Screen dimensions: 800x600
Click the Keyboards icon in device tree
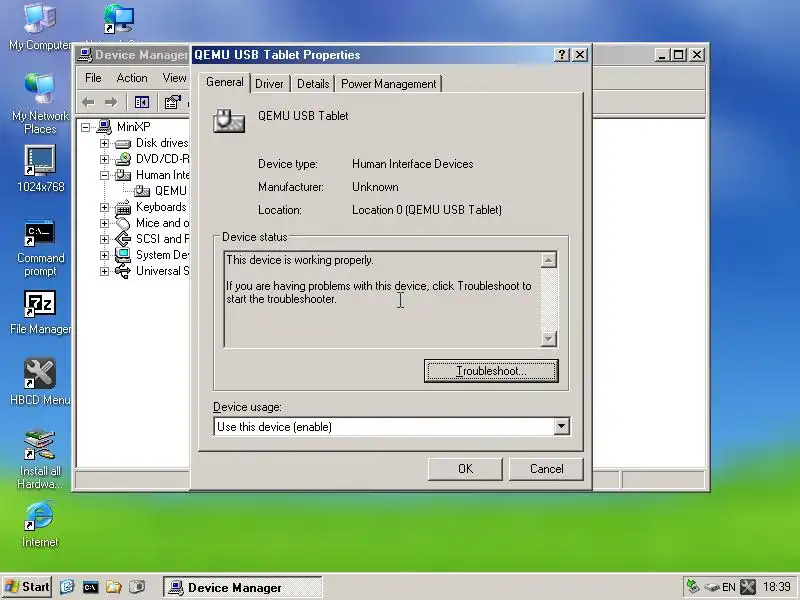pos(122,207)
